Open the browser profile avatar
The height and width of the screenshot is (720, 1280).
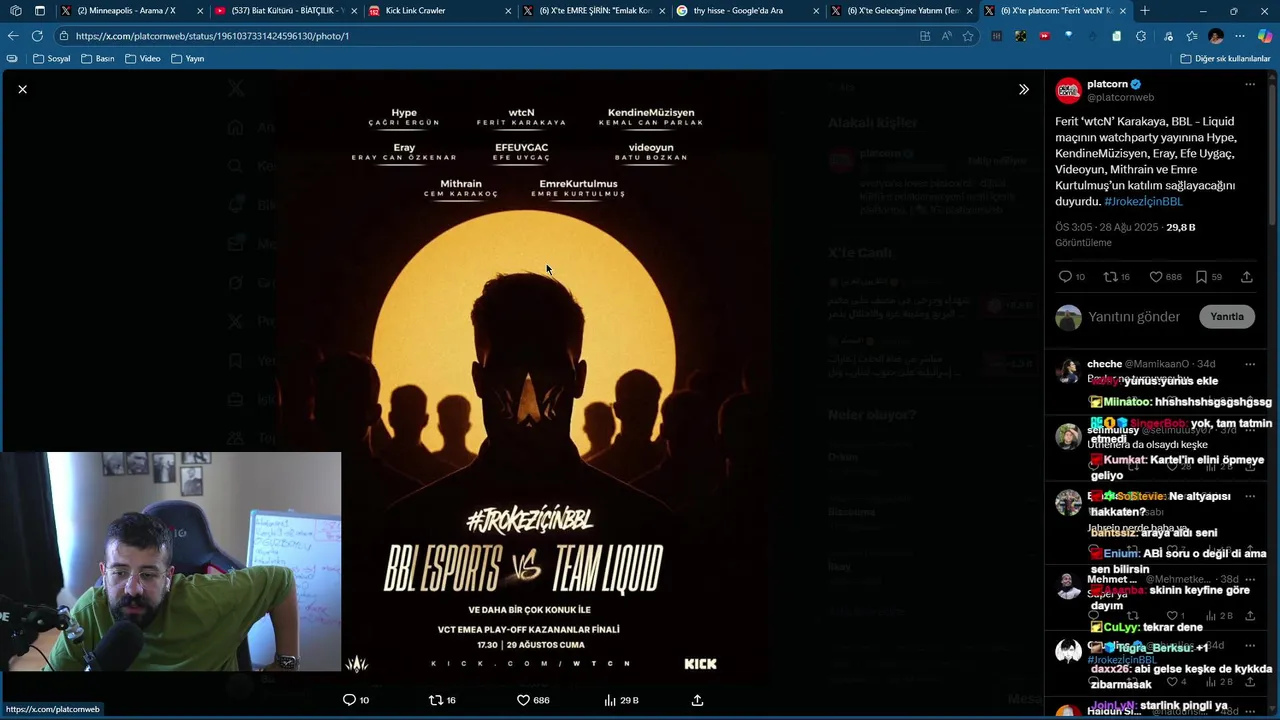coord(1216,36)
